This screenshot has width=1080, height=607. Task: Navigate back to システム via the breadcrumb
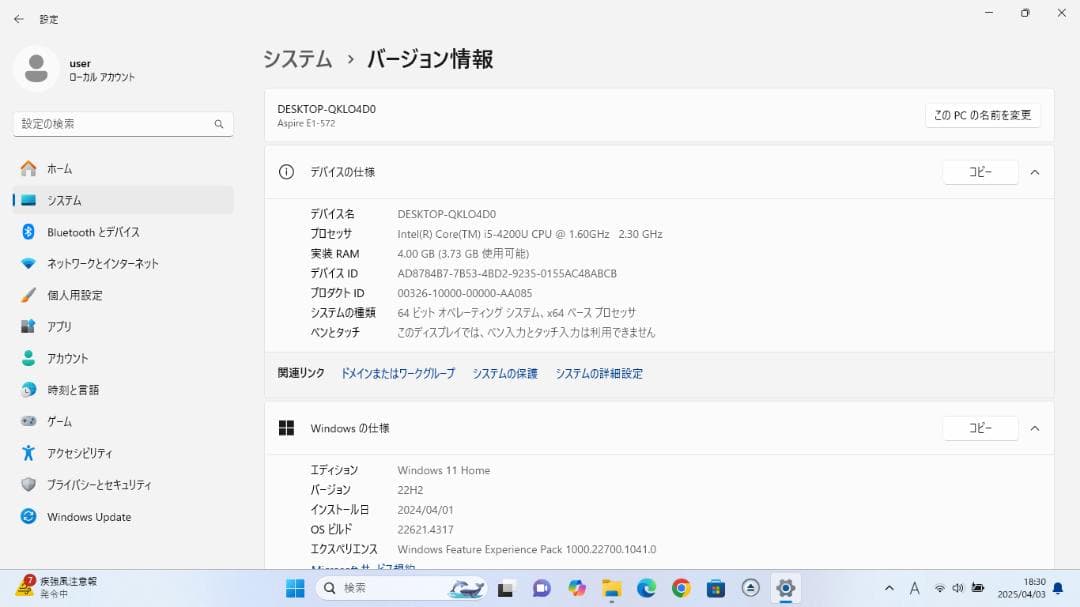[x=297, y=59]
